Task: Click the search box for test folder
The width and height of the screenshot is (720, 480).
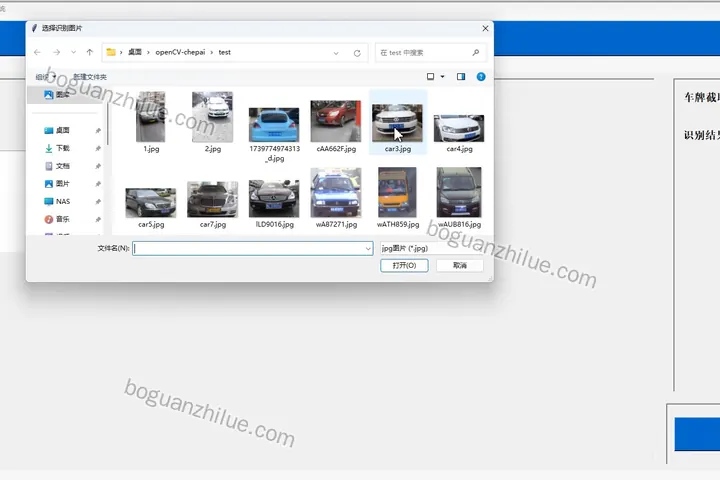Action: tap(431, 53)
